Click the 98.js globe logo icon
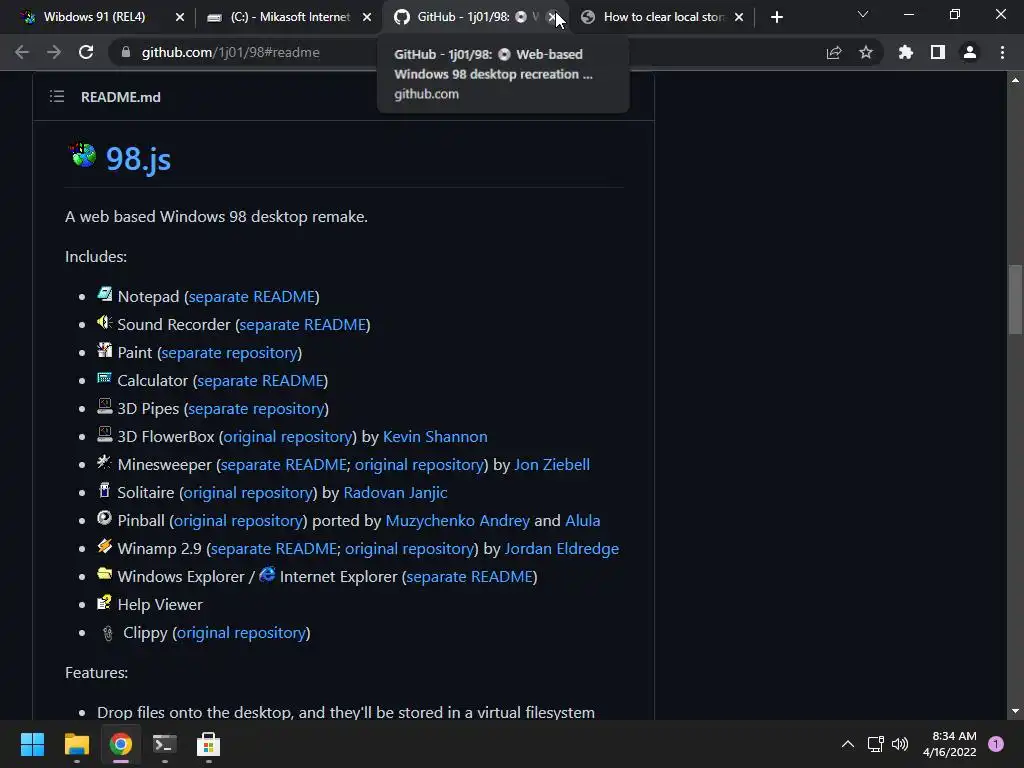Image resolution: width=1024 pixels, height=768 pixels. click(83, 155)
